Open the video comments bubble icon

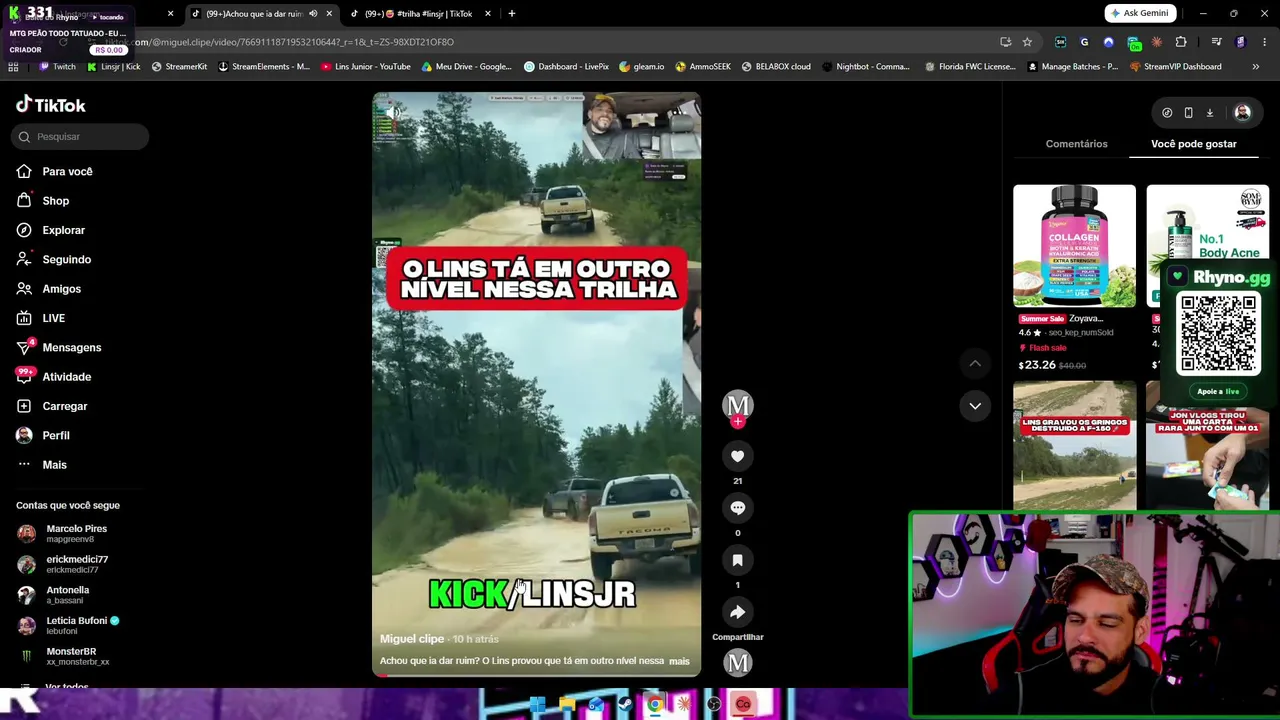click(738, 508)
